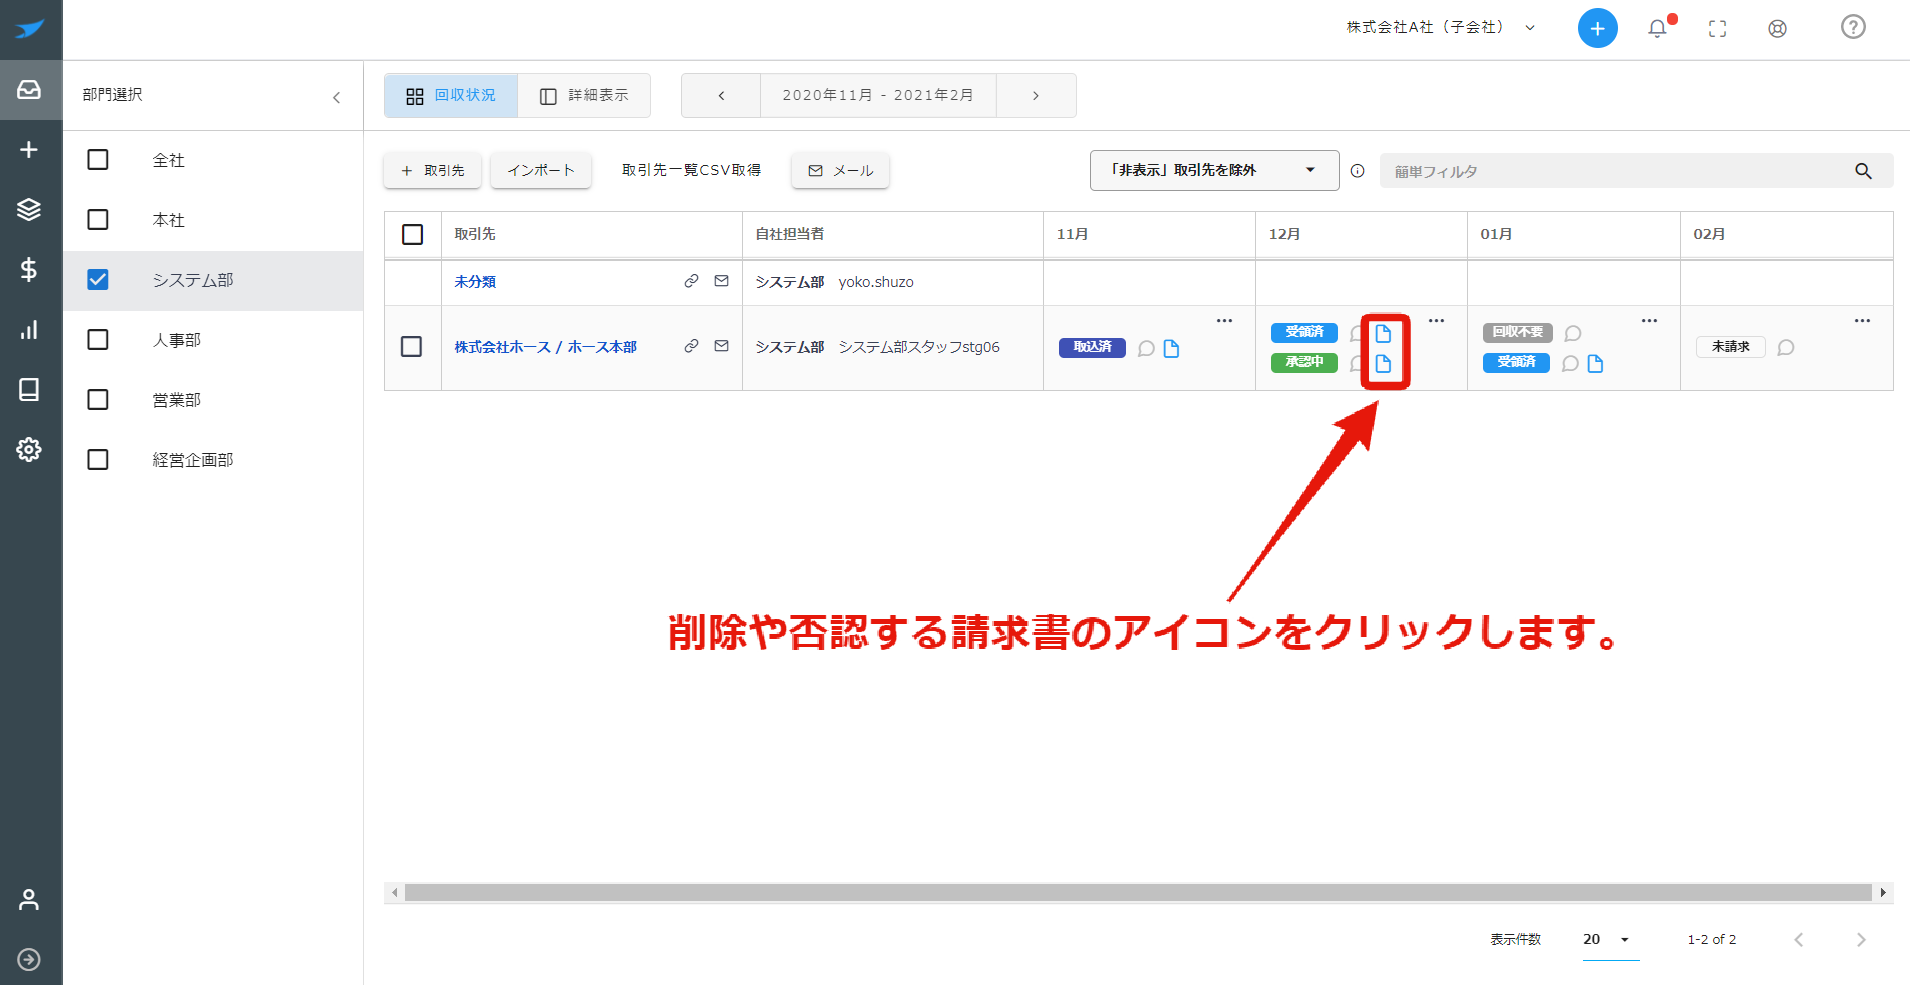
Task: Open the 表示件数 20 dropdown
Action: (1610, 940)
